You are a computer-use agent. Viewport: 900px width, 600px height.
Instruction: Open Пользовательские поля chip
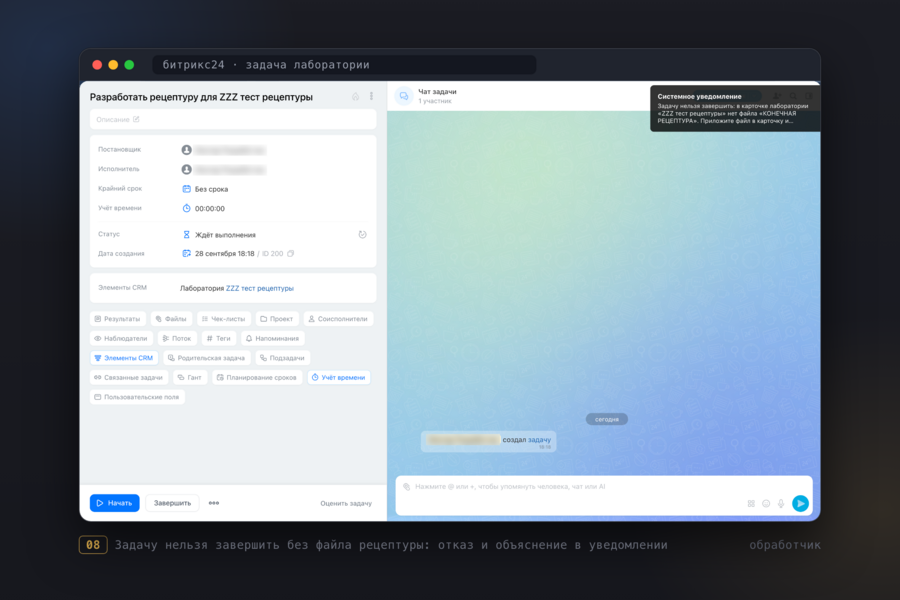pos(137,397)
